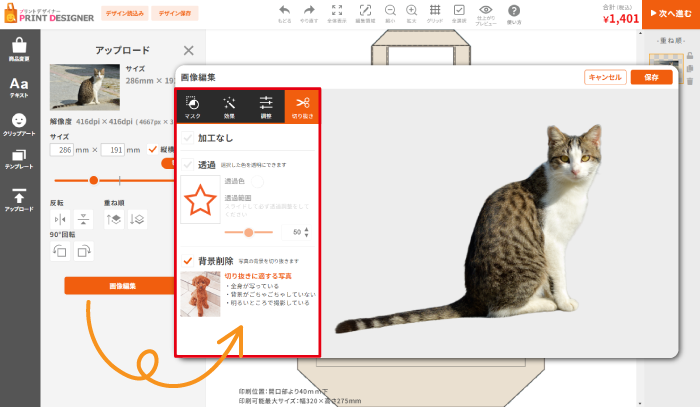
Task: Select the 加工なし checkbox option
Action: pyautogui.click(x=188, y=139)
